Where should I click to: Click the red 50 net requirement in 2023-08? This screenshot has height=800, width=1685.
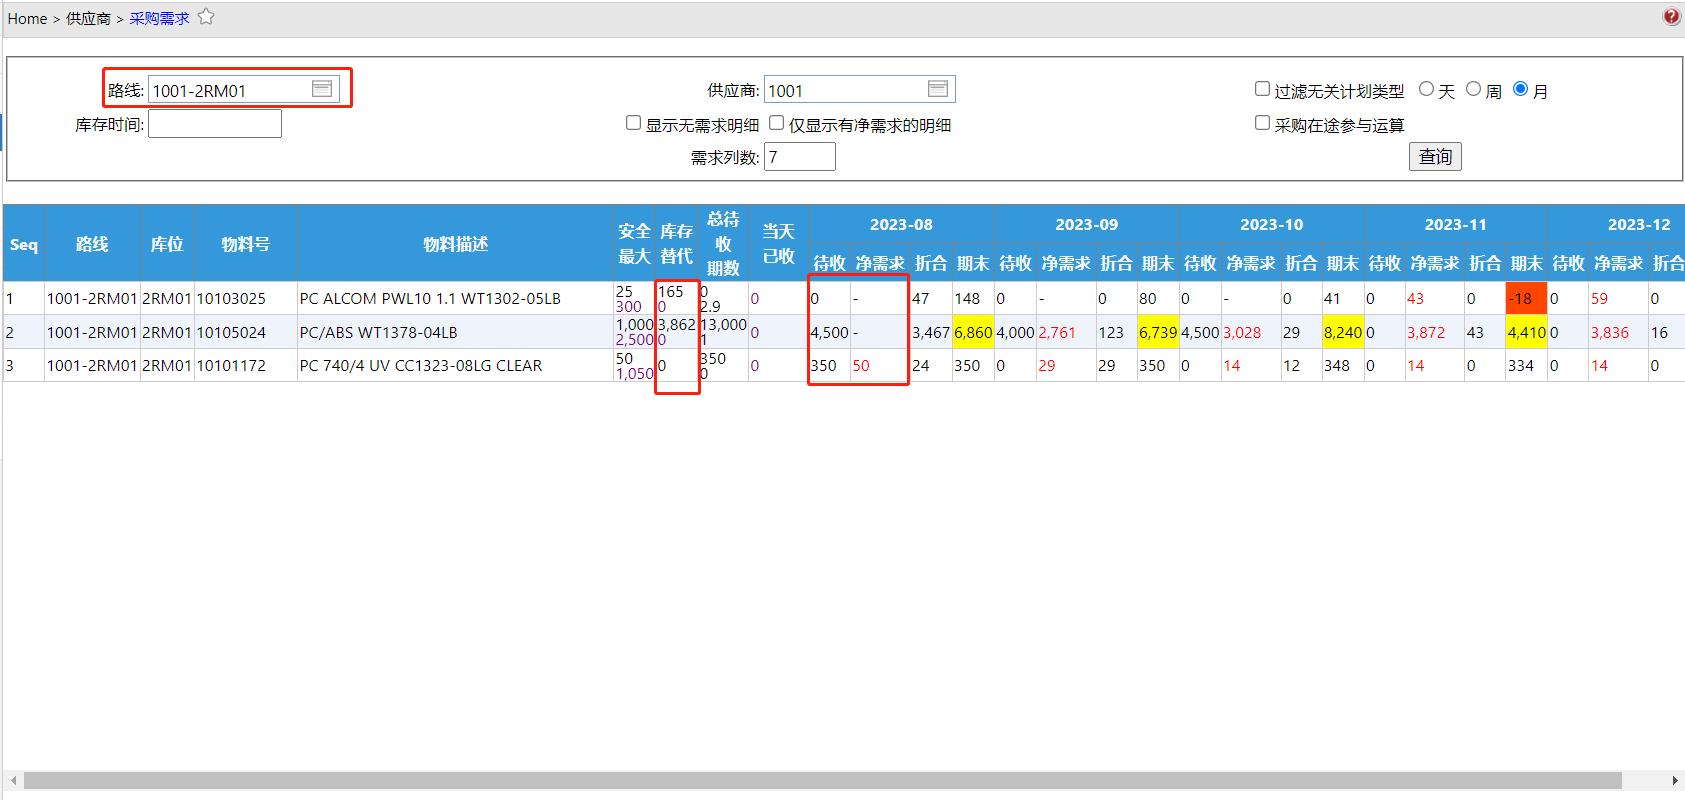(861, 365)
